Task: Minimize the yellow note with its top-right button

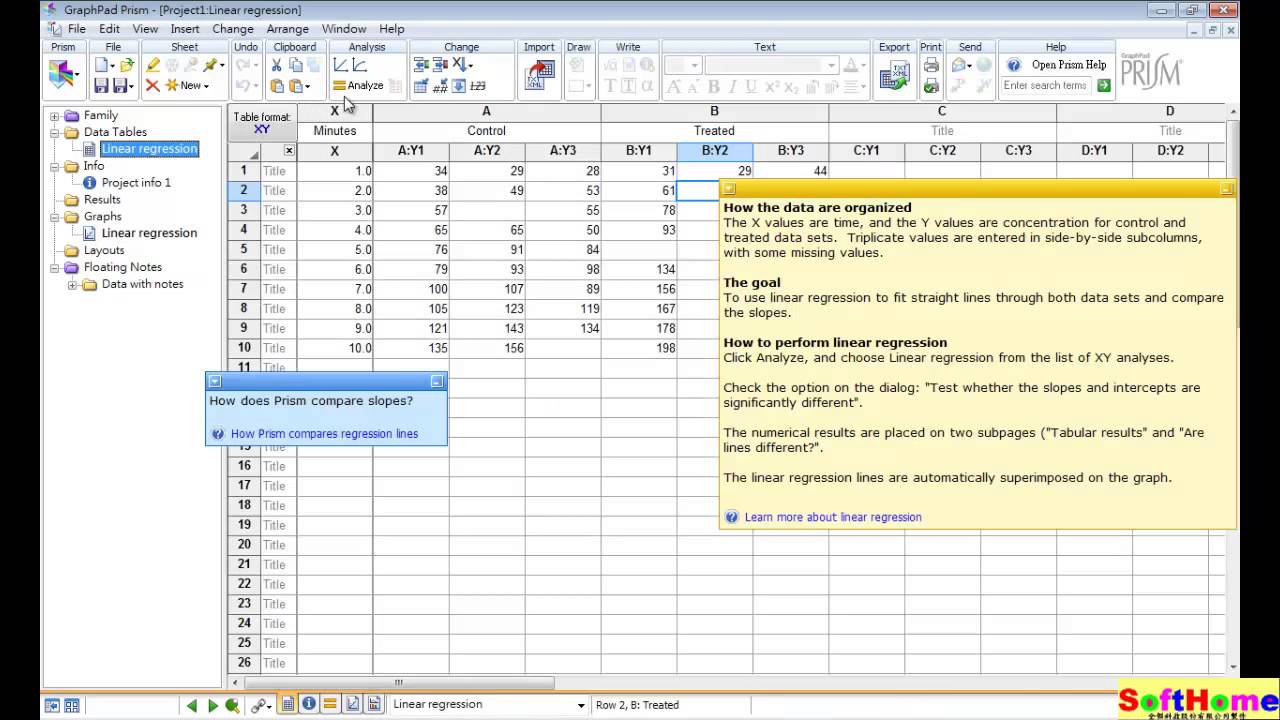Action: (1226, 189)
